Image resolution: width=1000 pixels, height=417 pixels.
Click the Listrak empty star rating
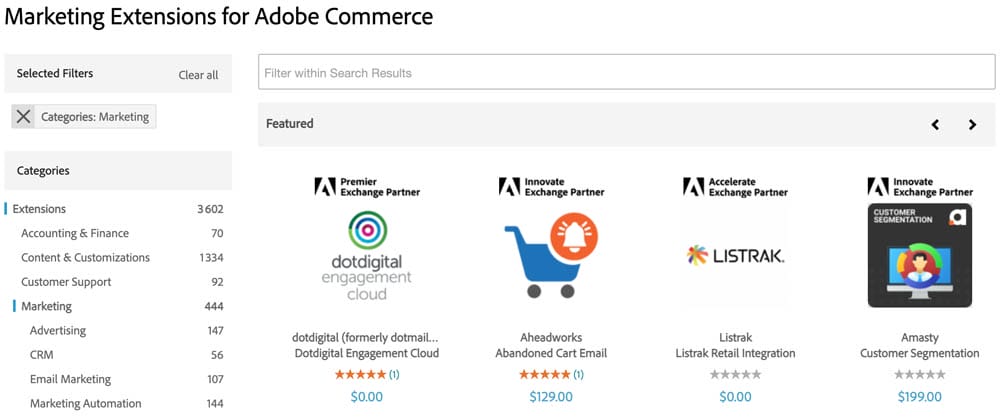coord(735,375)
